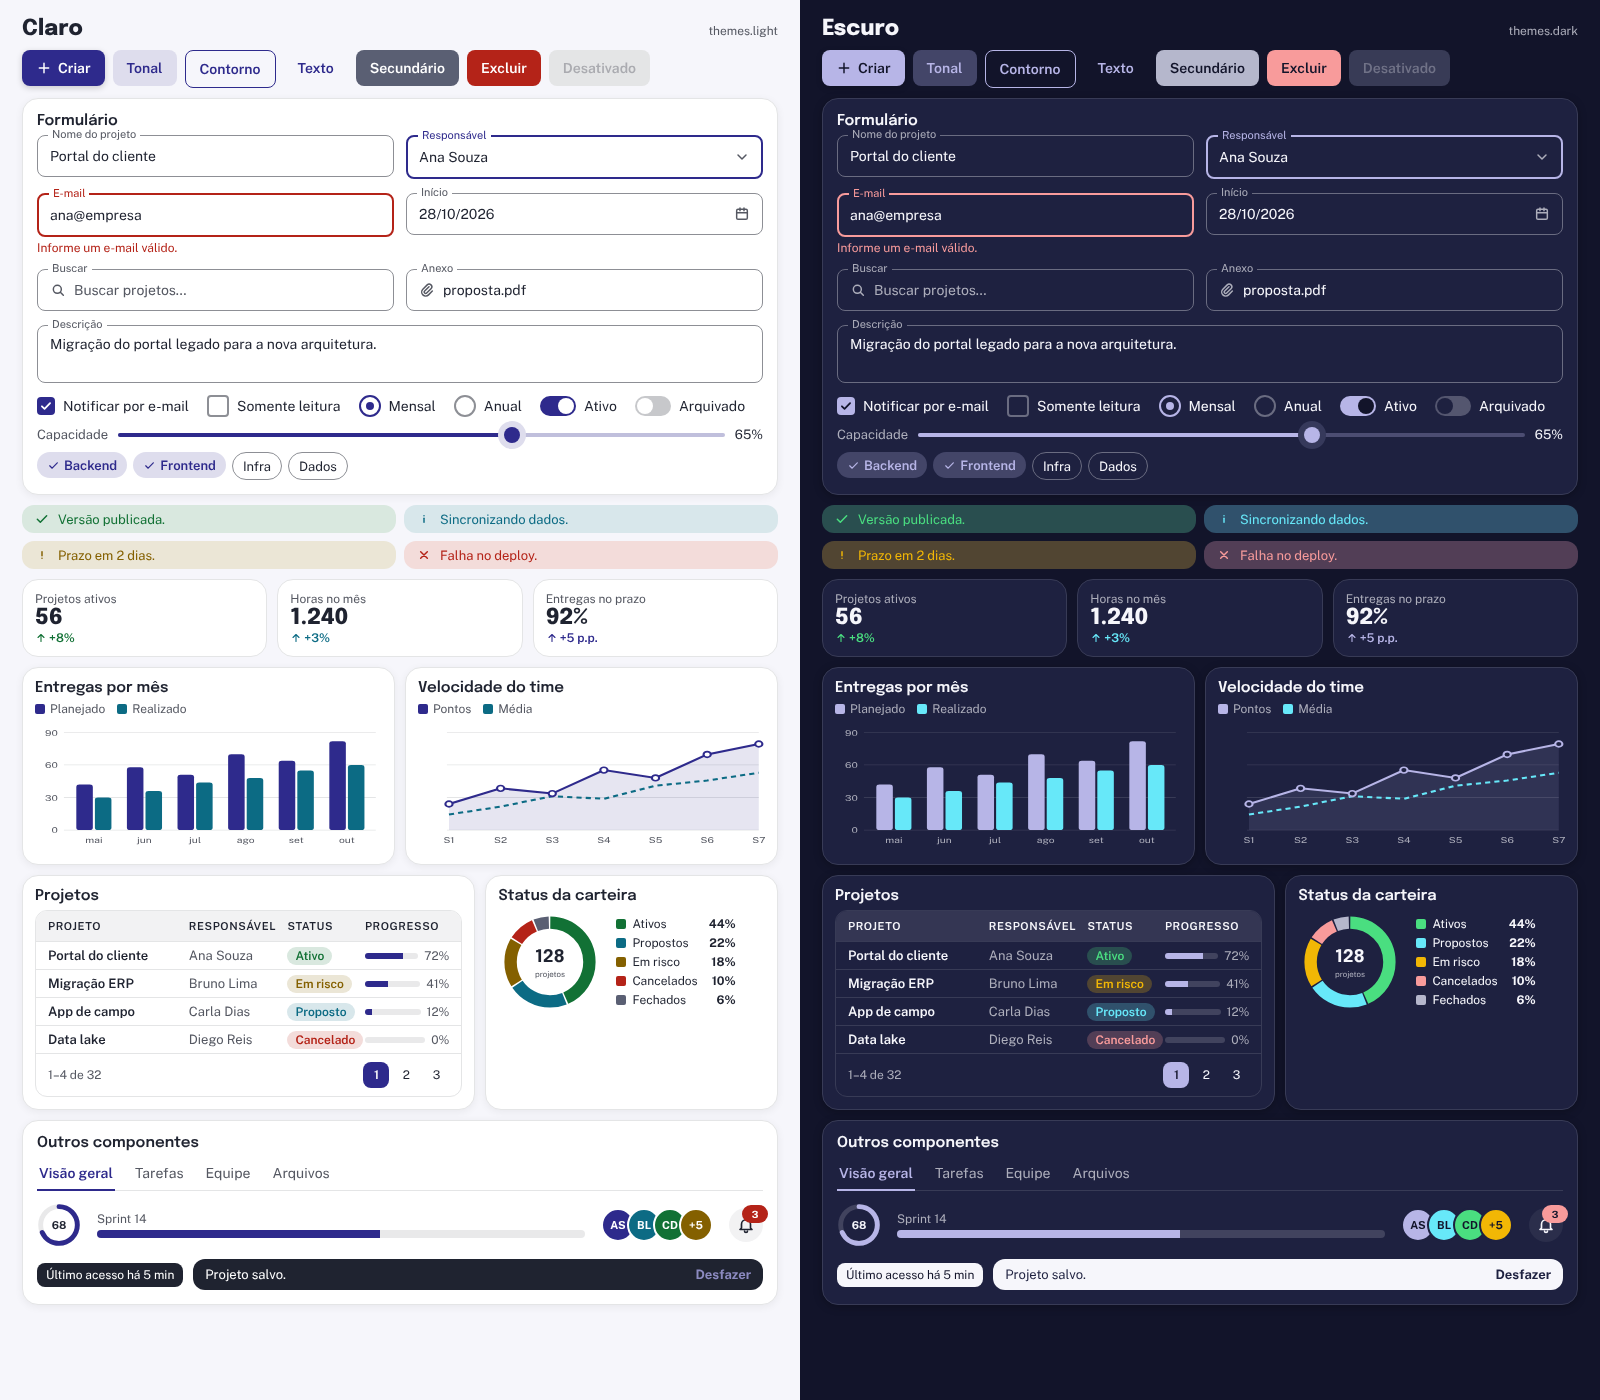Click the Capacidade slider thumb in light theme
Viewport: 1600px width, 1400px height.
point(512,435)
